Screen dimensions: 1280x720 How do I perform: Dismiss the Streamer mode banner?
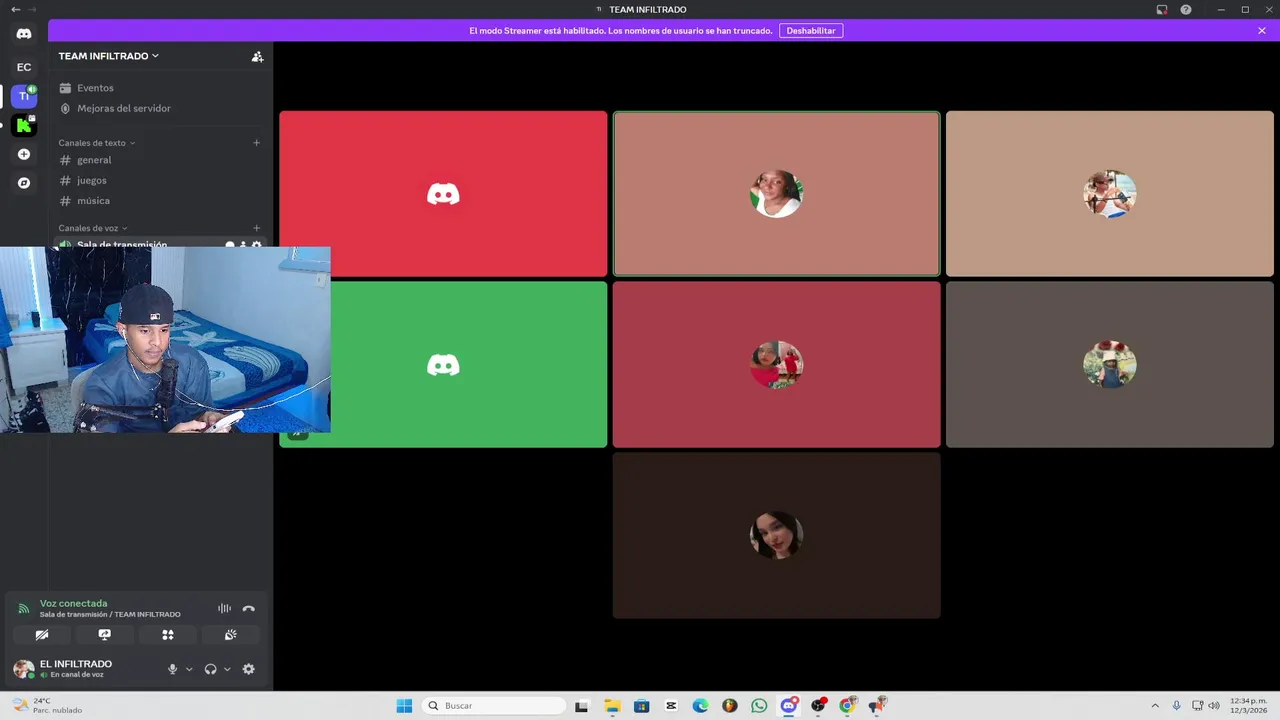(x=1262, y=31)
